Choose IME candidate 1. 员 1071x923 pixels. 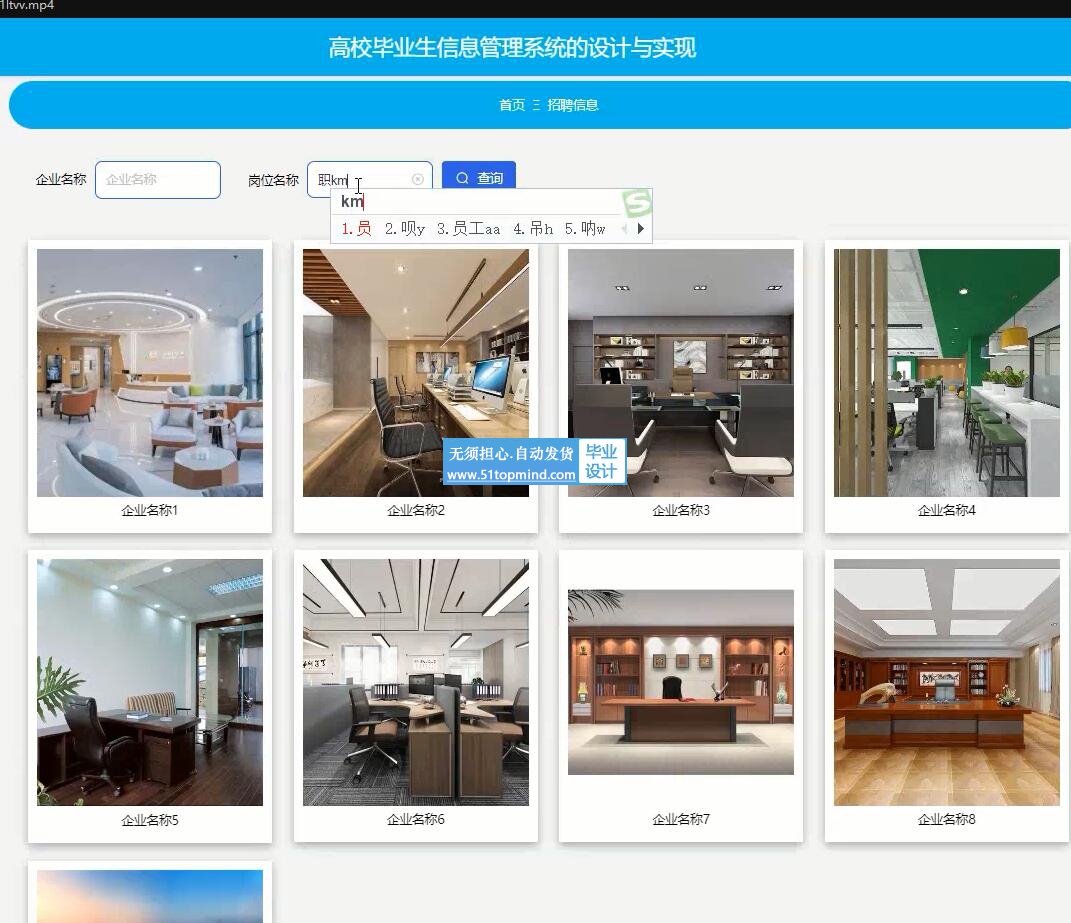coord(357,229)
